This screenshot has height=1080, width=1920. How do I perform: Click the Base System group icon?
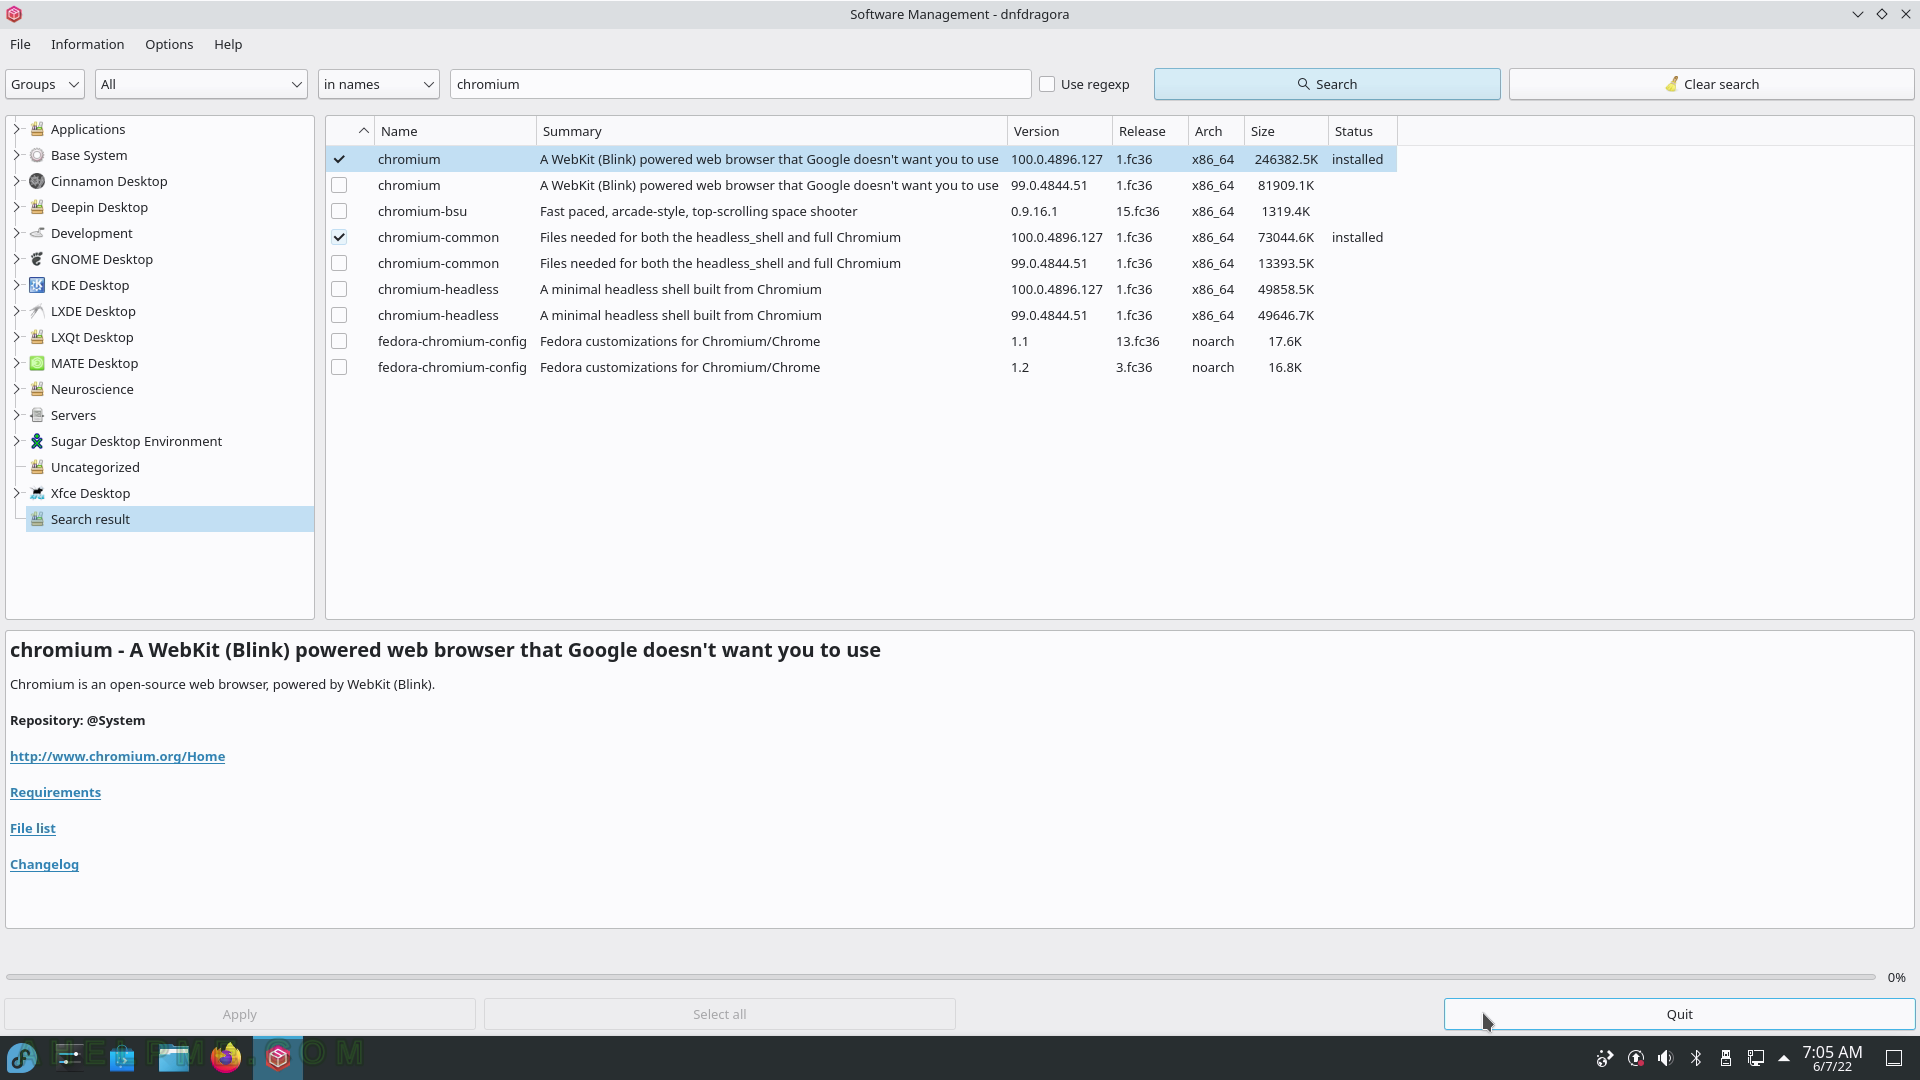click(37, 155)
